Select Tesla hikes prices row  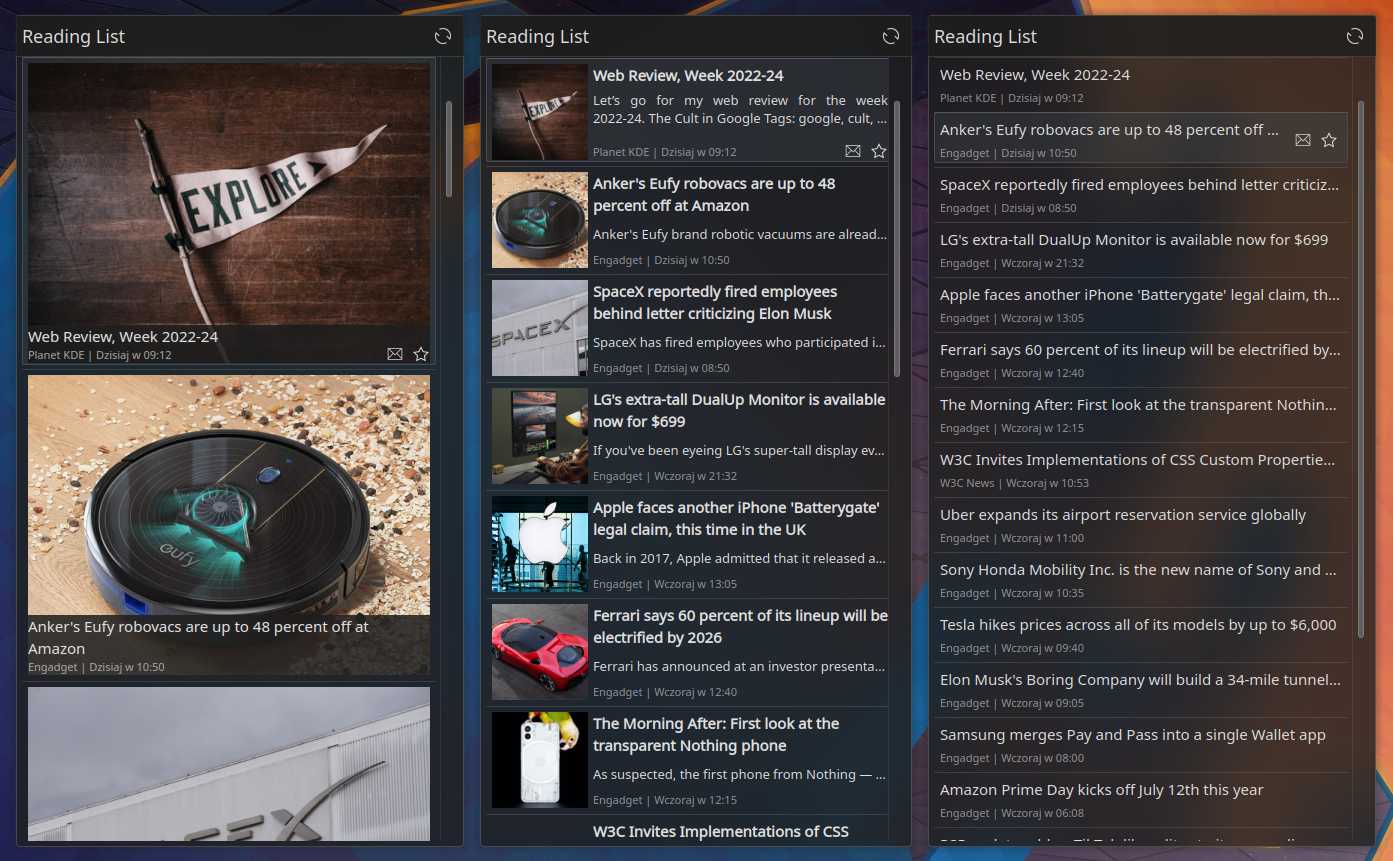pos(1141,635)
